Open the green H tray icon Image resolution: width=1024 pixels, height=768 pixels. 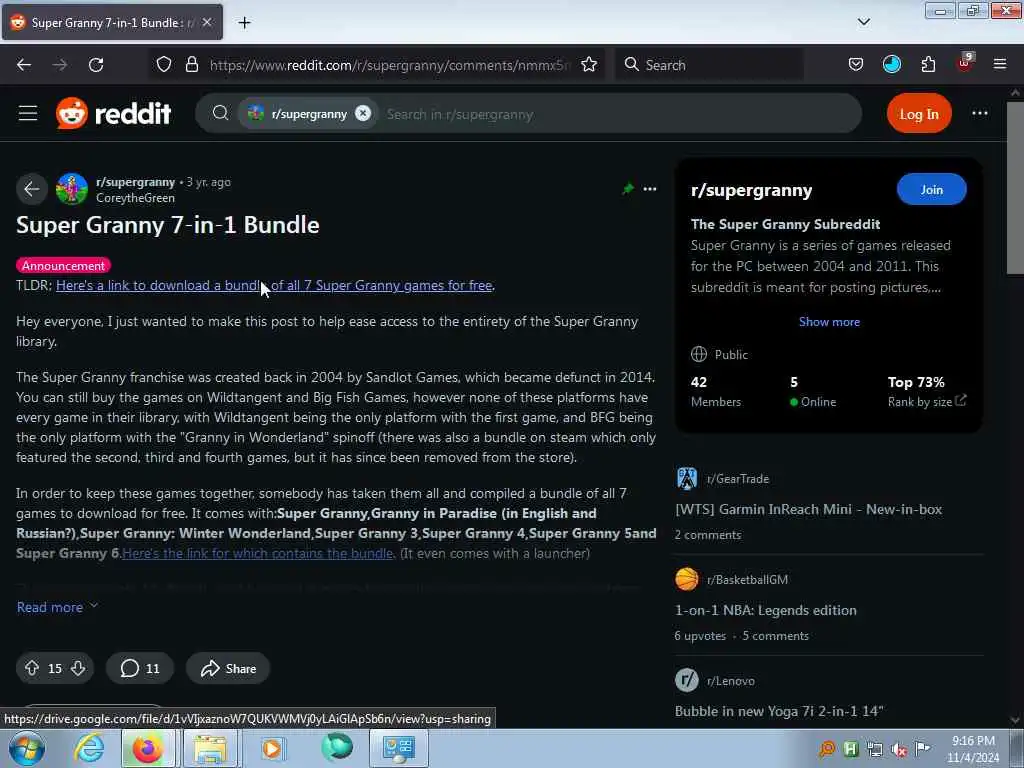tap(850, 749)
